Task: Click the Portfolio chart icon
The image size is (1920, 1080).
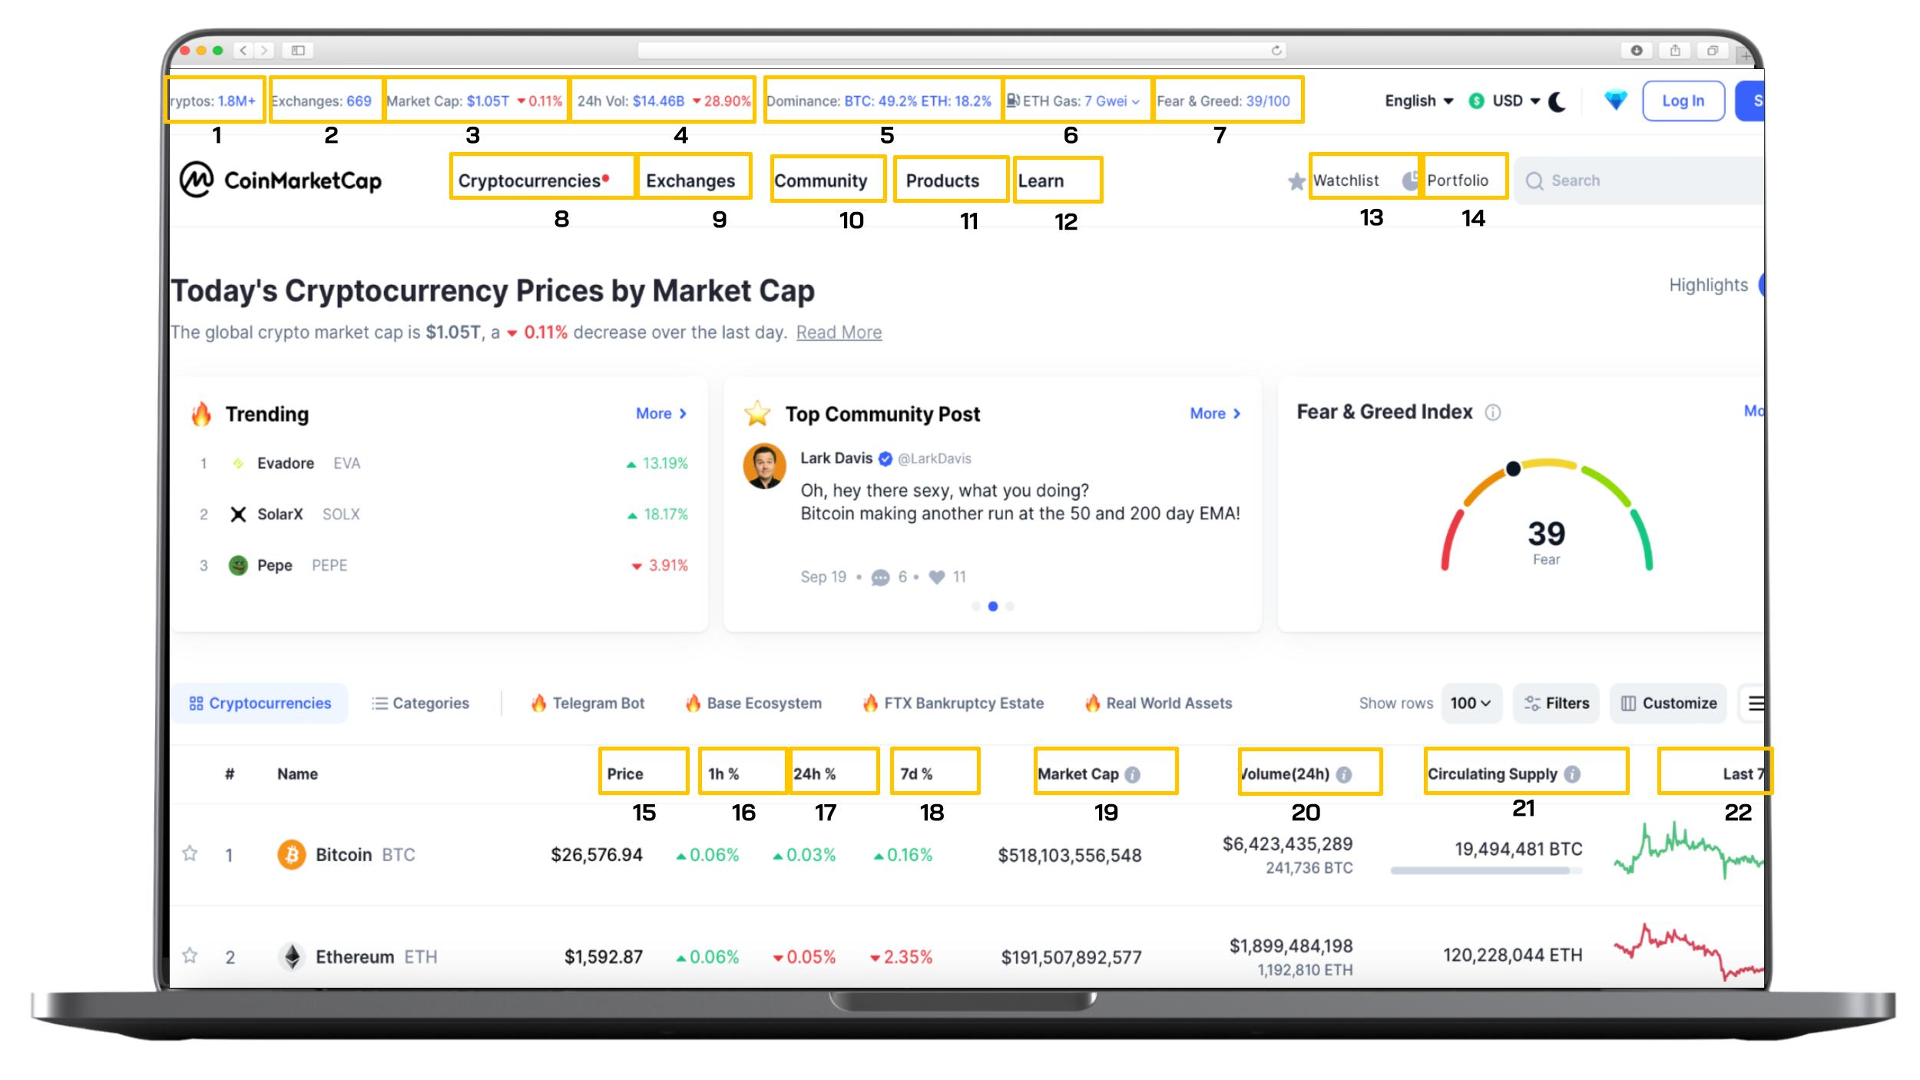Action: pyautogui.click(x=1412, y=181)
